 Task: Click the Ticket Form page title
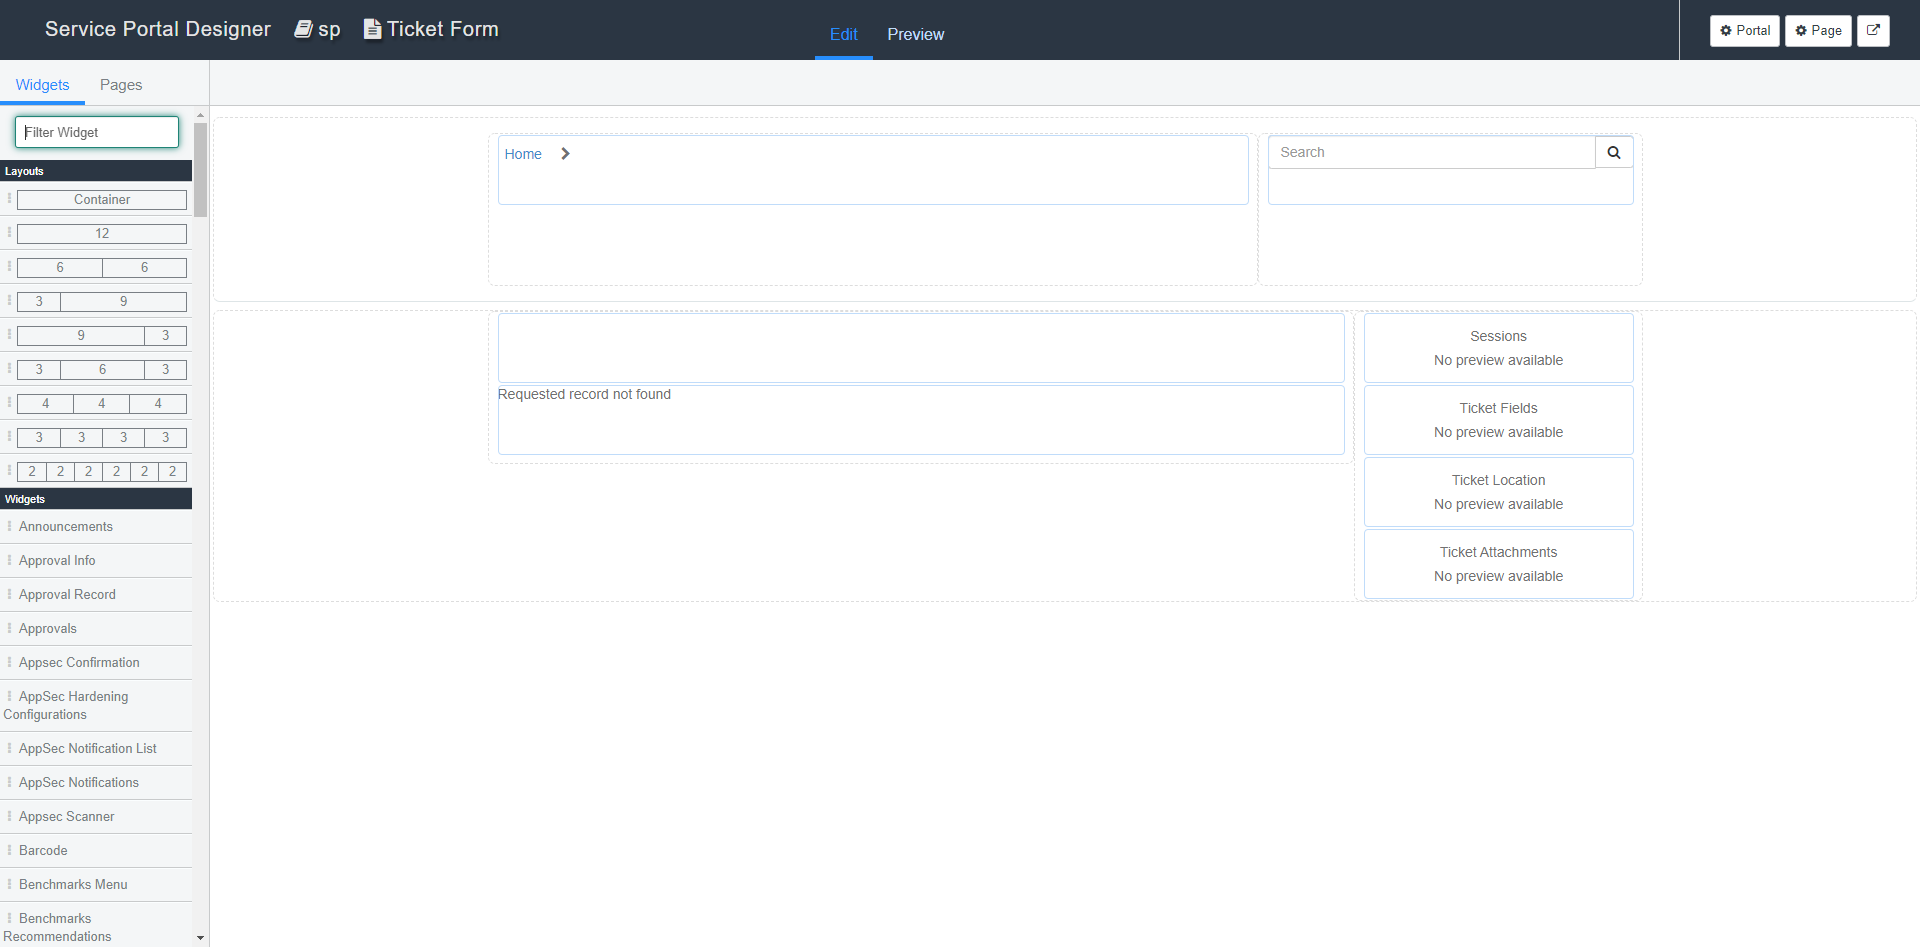coord(443,29)
